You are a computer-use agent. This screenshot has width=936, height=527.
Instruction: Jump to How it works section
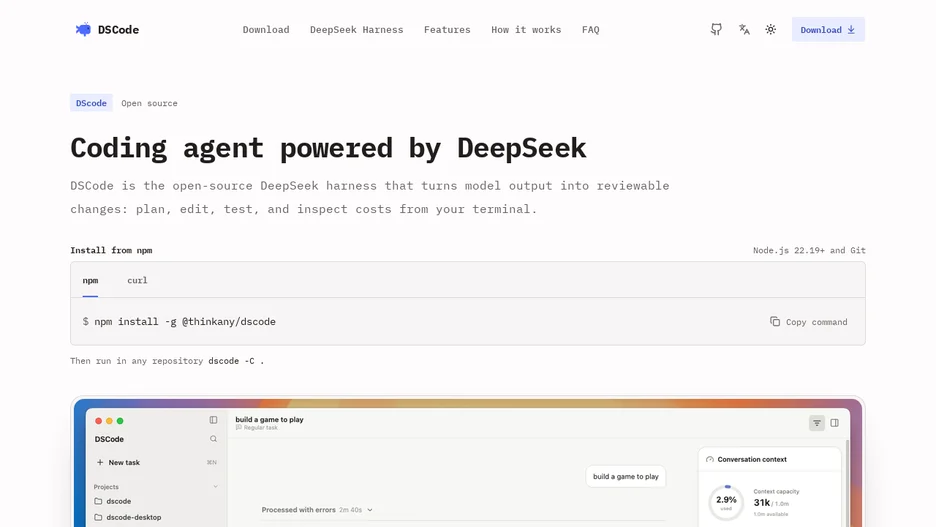pyautogui.click(x=526, y=29)
